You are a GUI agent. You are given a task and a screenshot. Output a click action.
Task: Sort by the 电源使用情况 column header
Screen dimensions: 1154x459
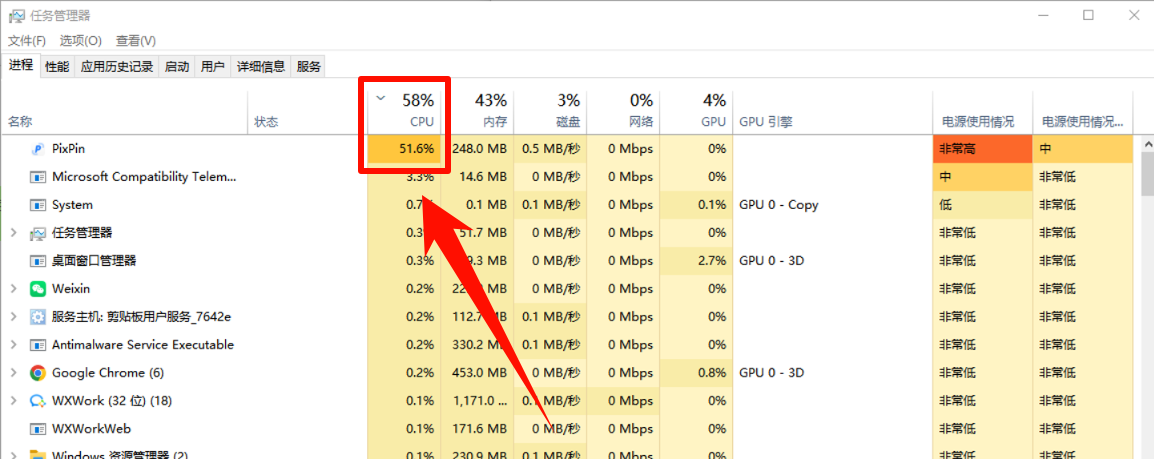click(982, 113)
